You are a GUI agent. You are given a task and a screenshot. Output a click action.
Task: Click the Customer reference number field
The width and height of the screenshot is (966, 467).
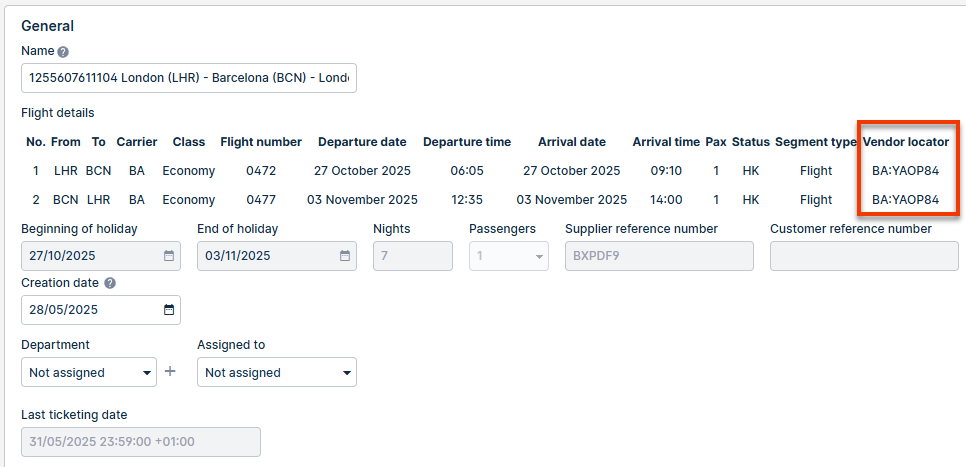(864, 256)
